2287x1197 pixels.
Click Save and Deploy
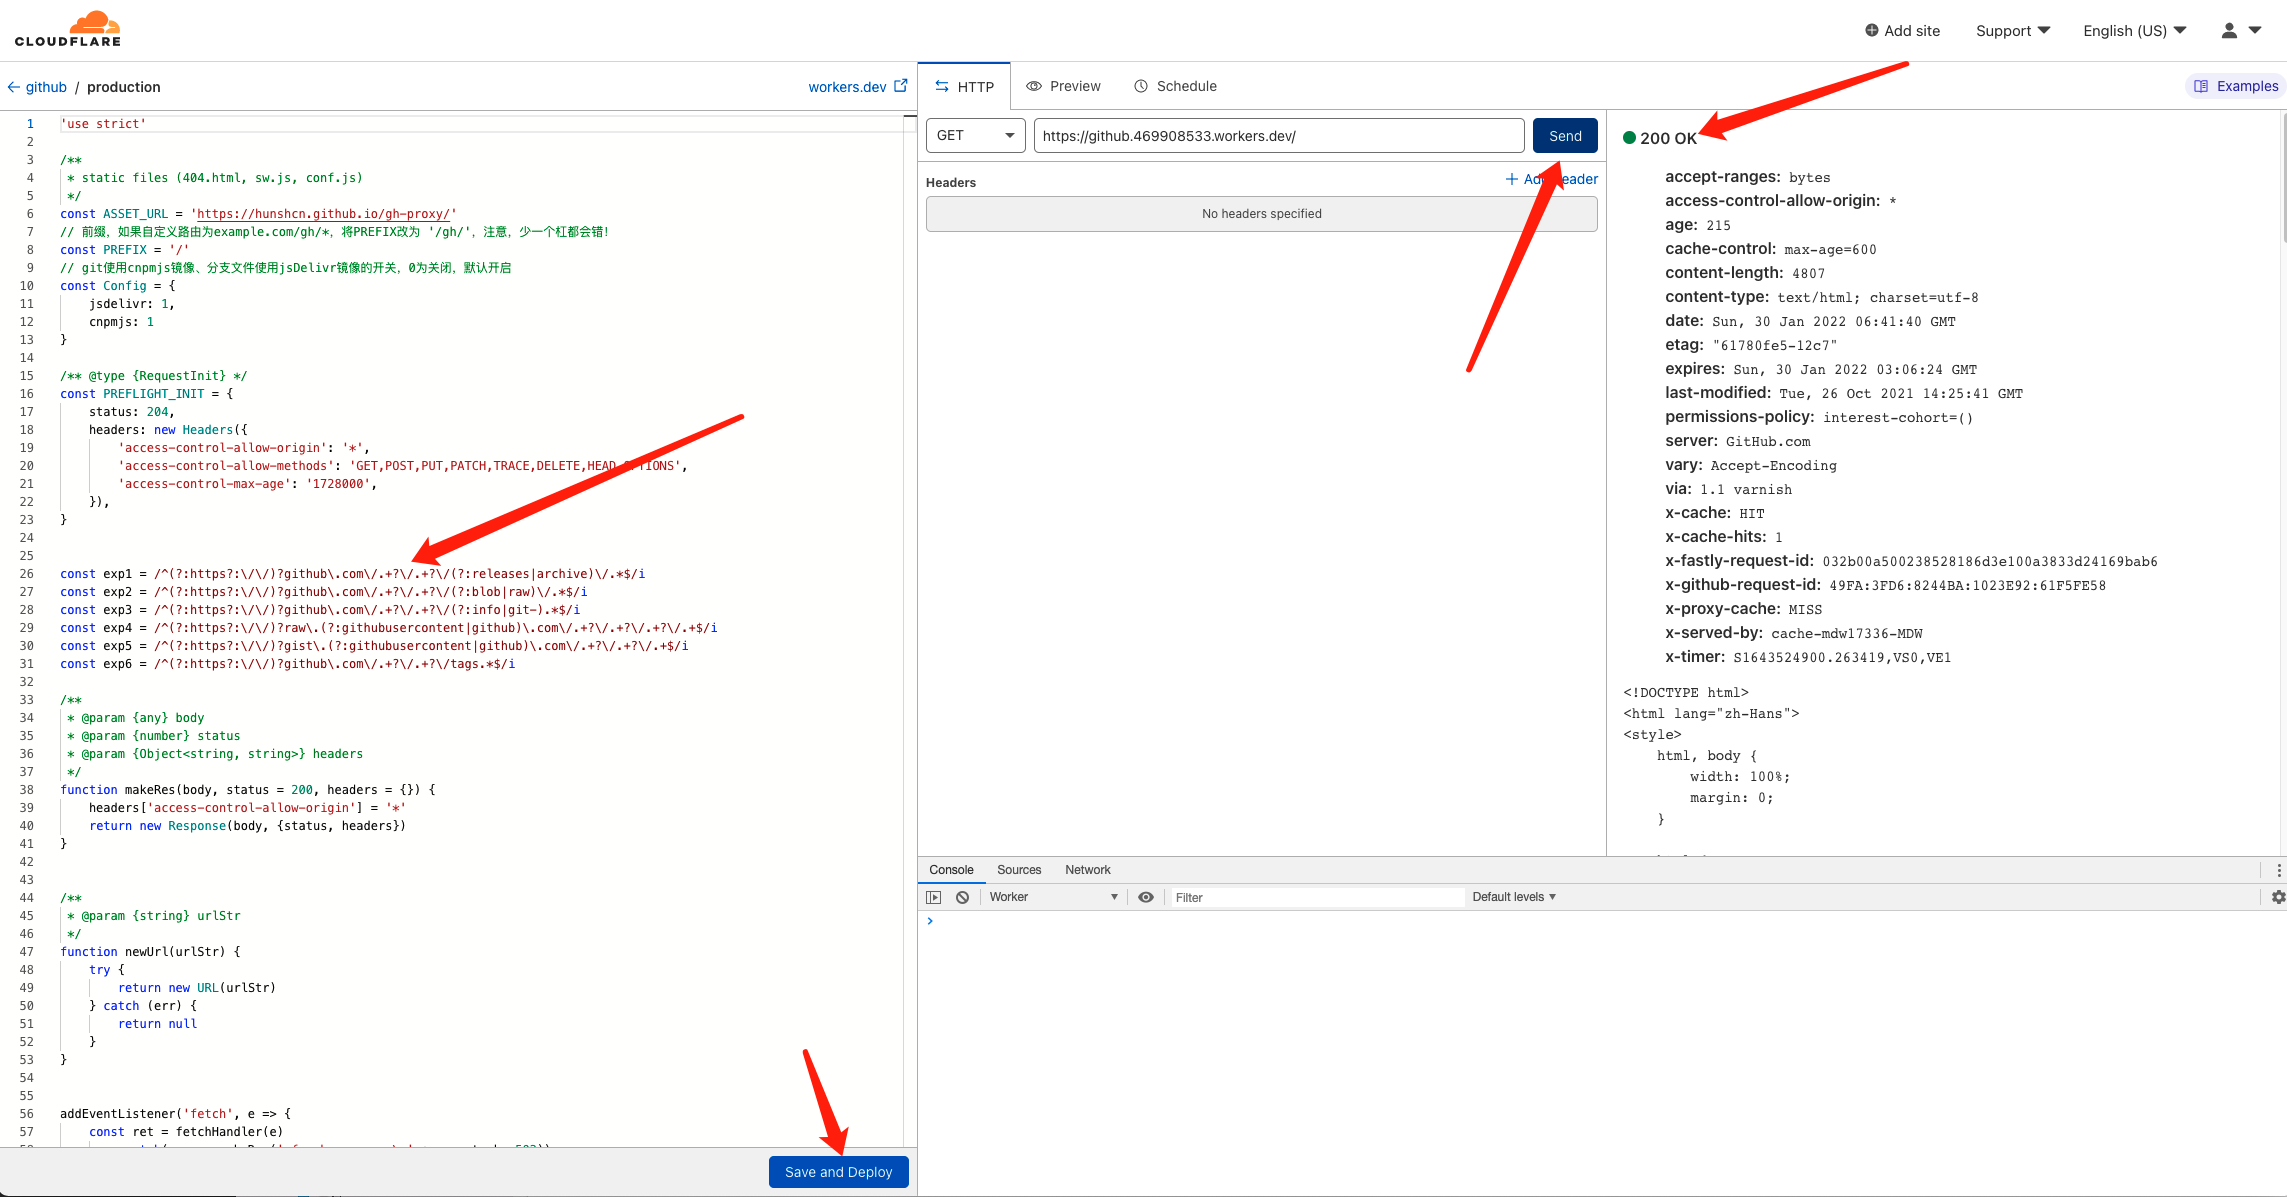point(838,1171)
